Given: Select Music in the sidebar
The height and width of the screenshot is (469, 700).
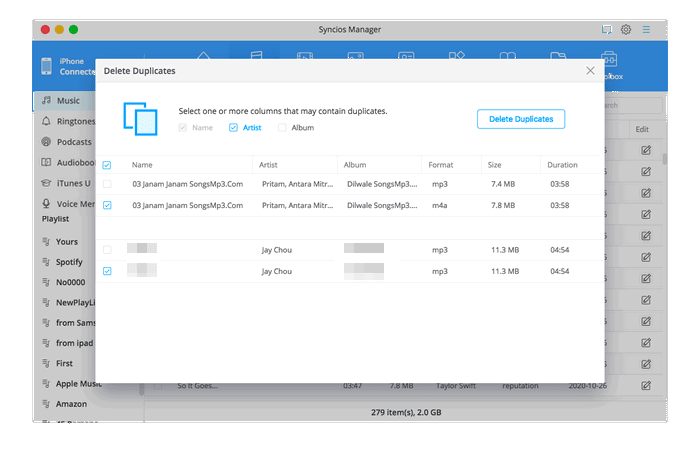Looking at the screenshot, I should [65, 100].
